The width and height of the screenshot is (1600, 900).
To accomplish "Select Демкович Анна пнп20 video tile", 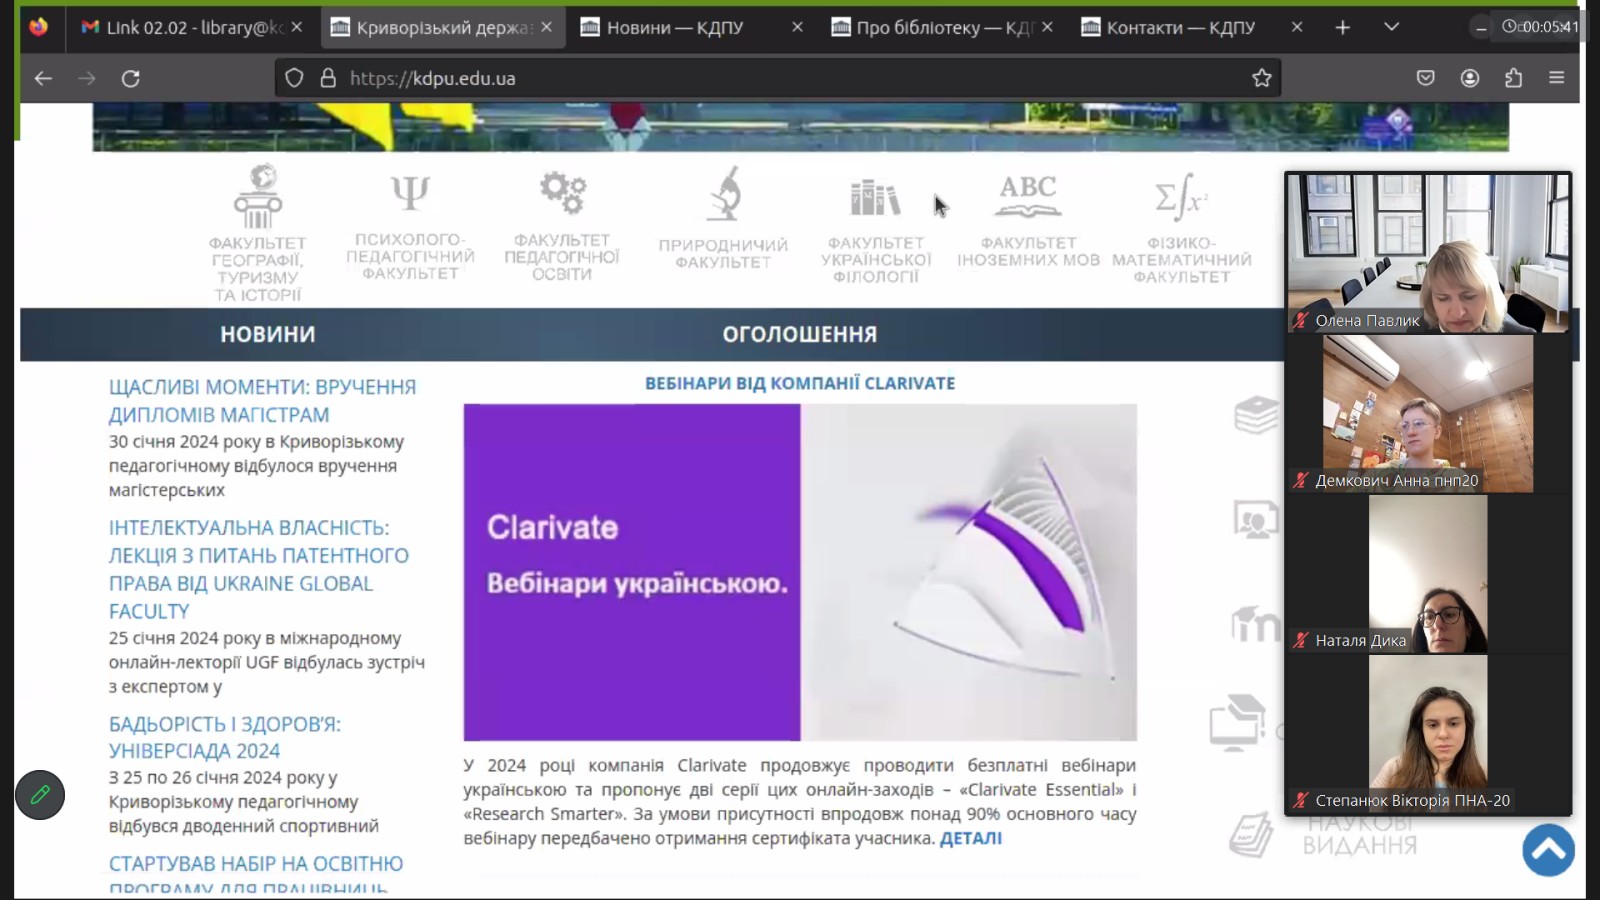I will (x=1428, y=414).
